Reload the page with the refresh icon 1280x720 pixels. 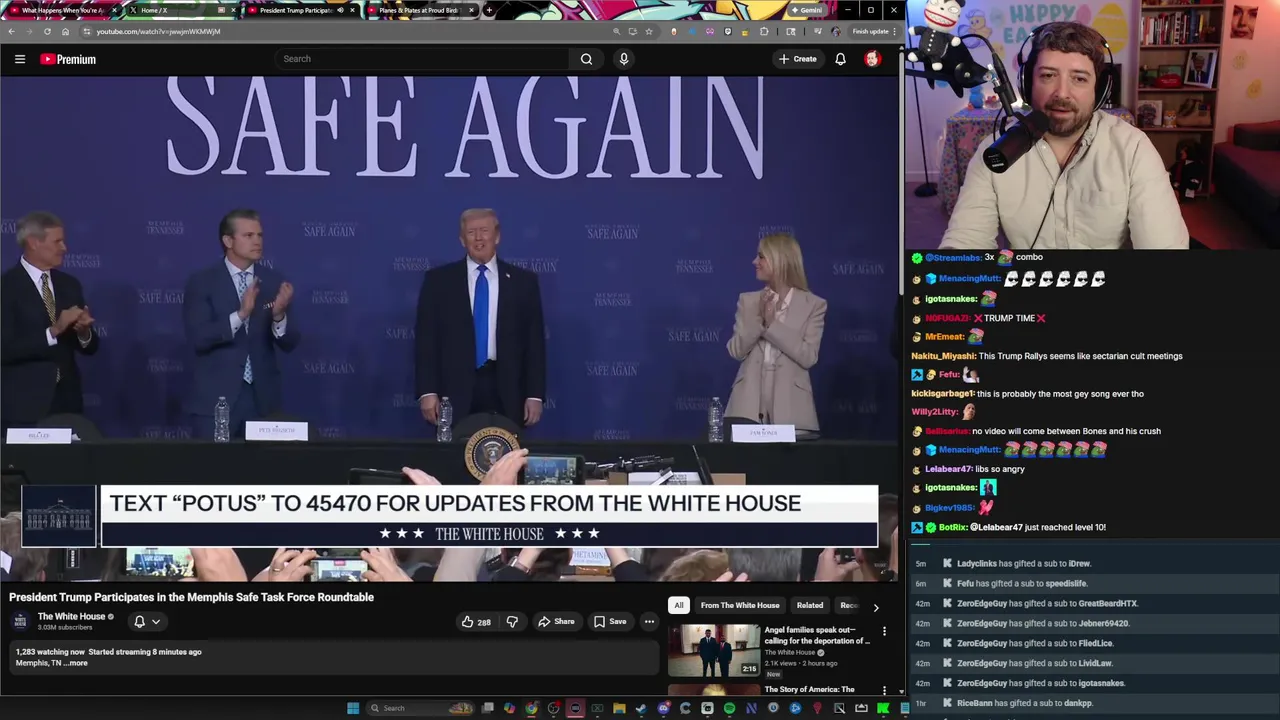pyautogui.click(x=47, y=31)
